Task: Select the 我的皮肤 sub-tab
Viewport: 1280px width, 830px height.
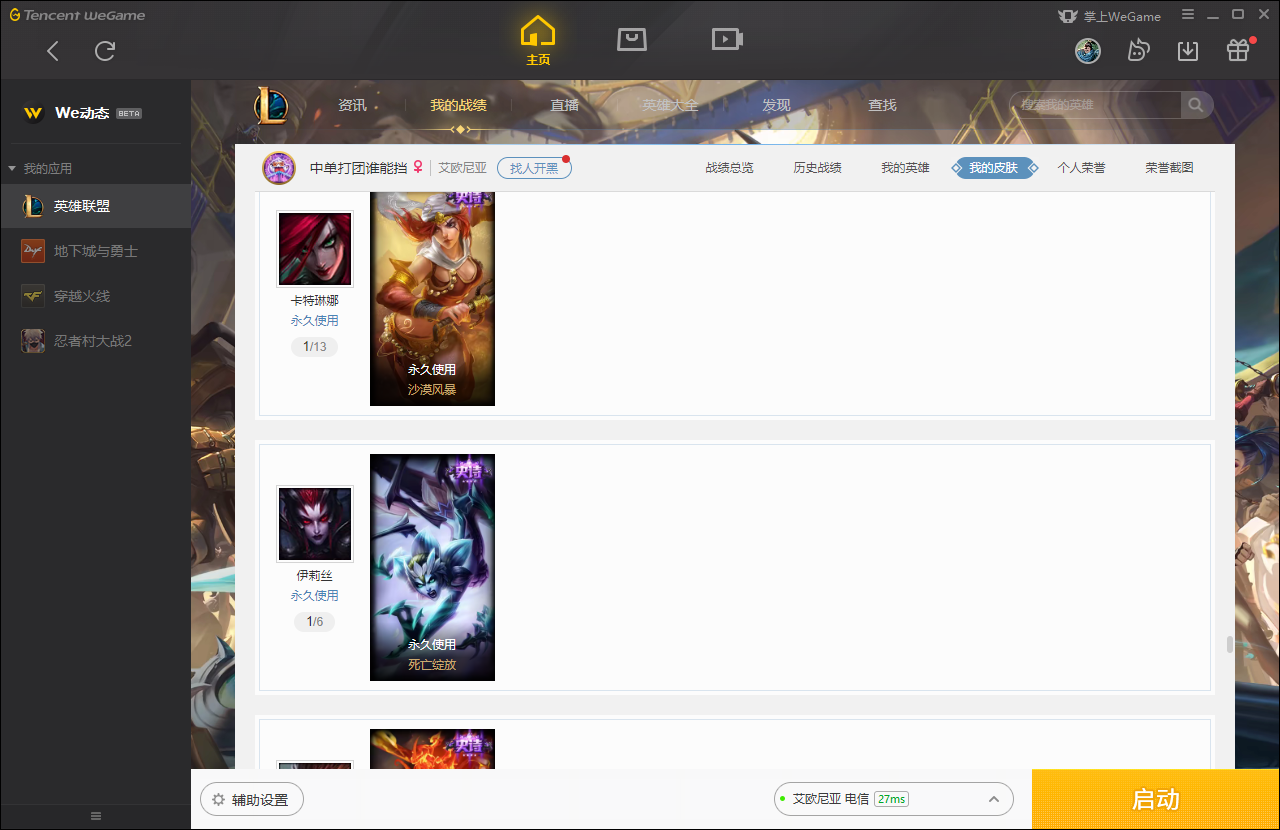Action: click(x=994, y=168)
